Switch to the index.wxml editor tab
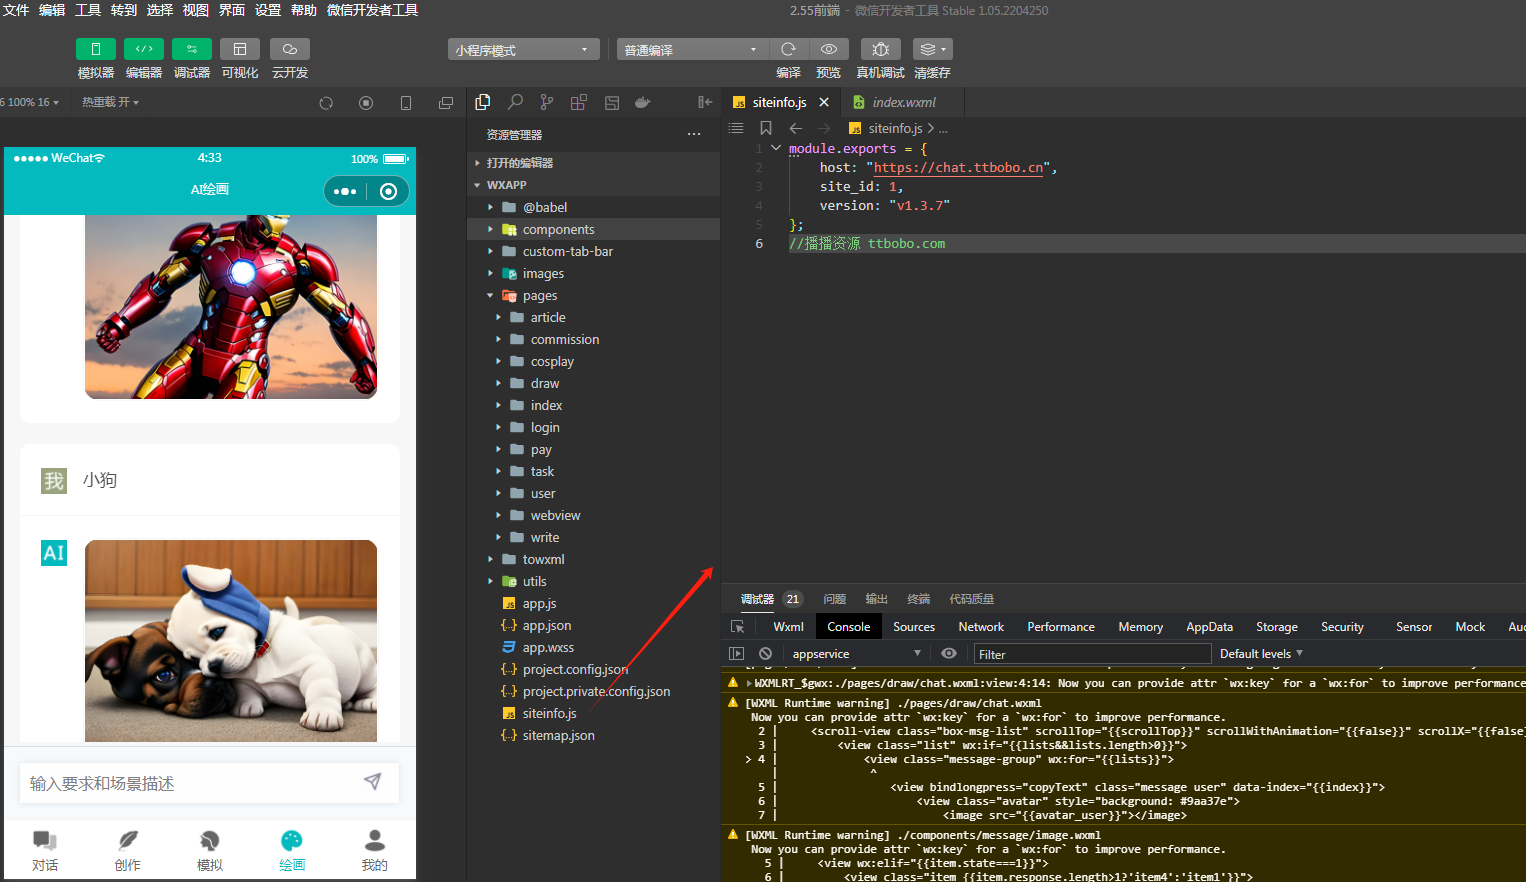Image resolution: width=1526 pixels, height=882 pixels. point(904,102)
